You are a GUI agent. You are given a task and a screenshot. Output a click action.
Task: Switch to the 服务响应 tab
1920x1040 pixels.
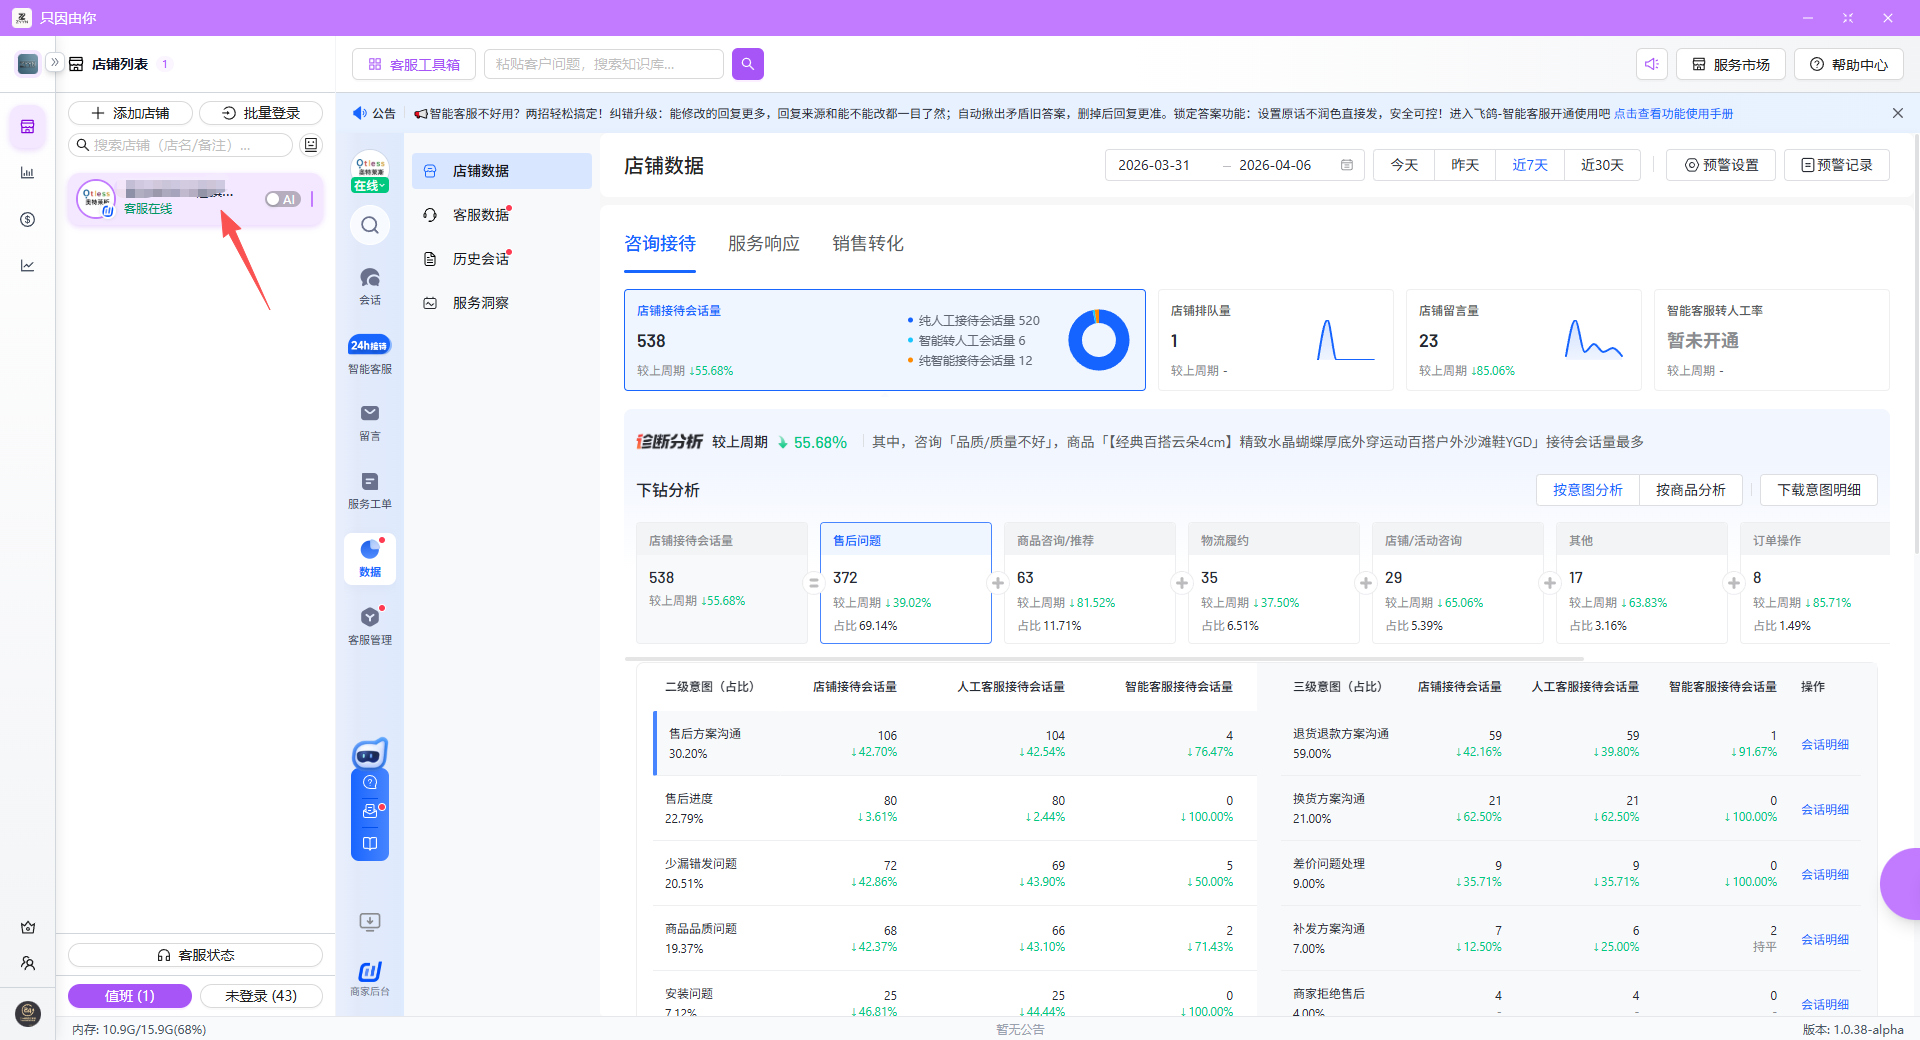[x=764, y=243]
